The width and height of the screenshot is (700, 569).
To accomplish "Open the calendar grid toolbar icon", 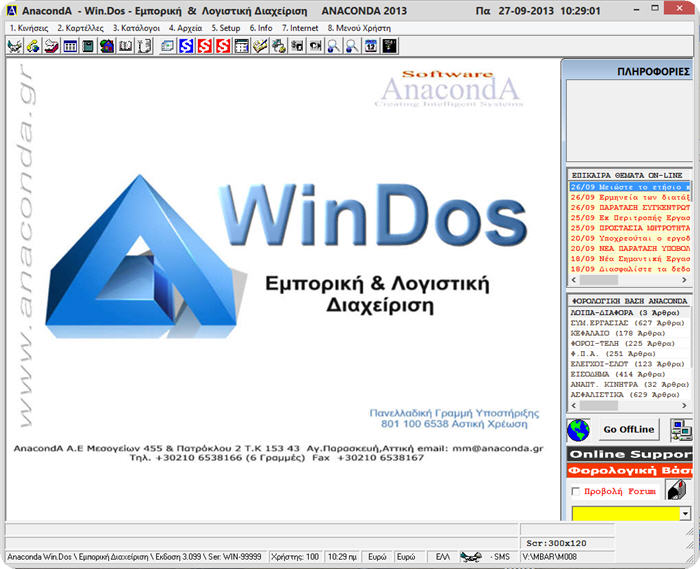I will click(x=242, y=46).
